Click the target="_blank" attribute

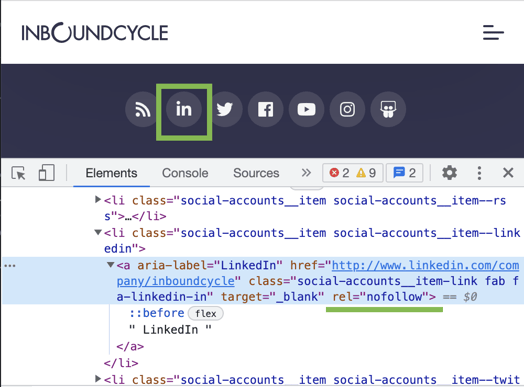(272, 296)
